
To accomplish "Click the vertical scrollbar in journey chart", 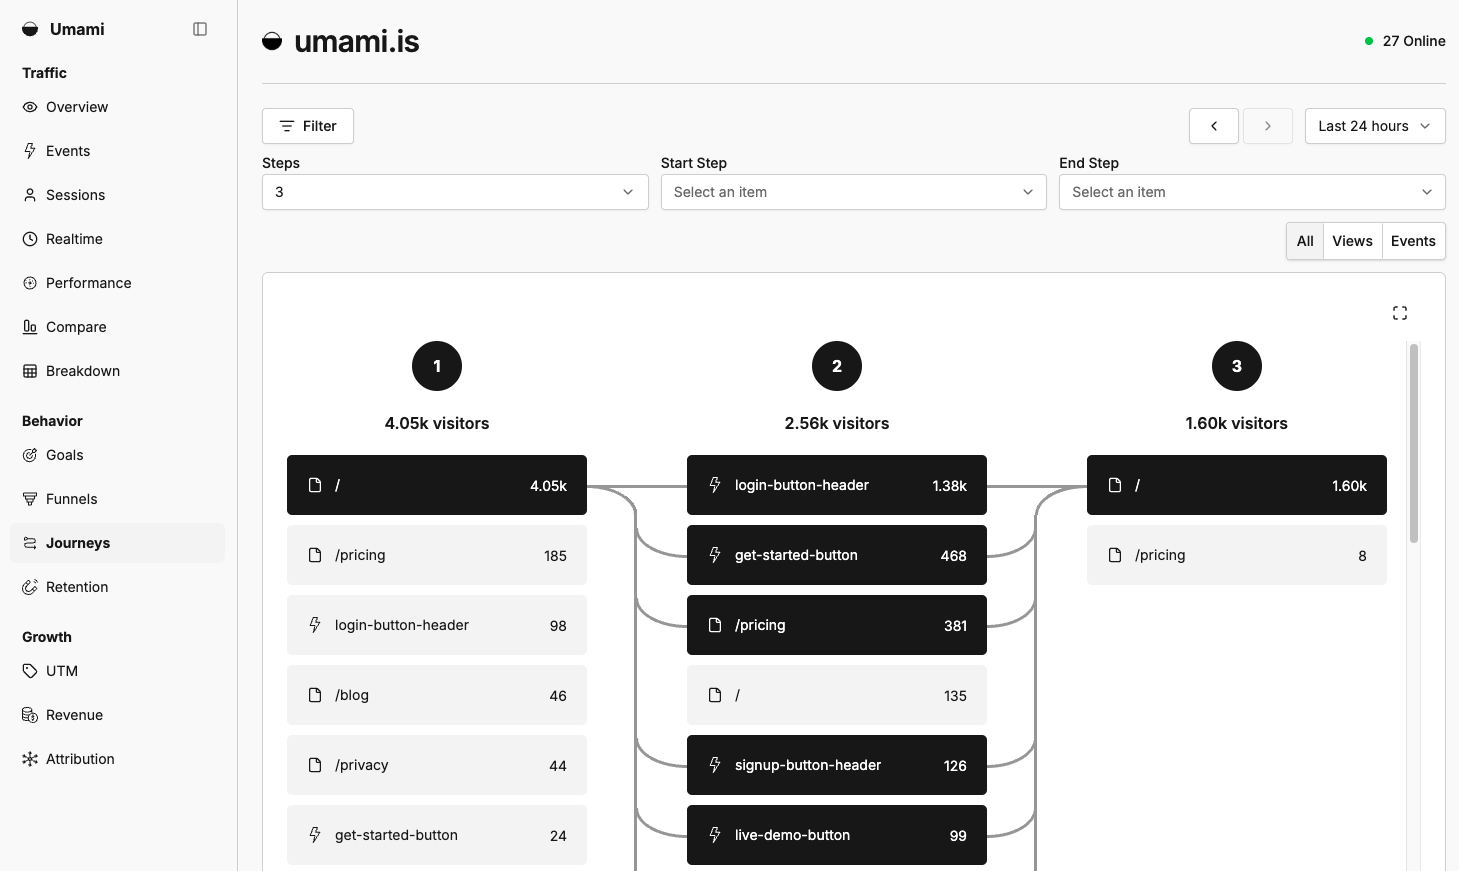I will pyautogui.click(x=1414, y=443).
